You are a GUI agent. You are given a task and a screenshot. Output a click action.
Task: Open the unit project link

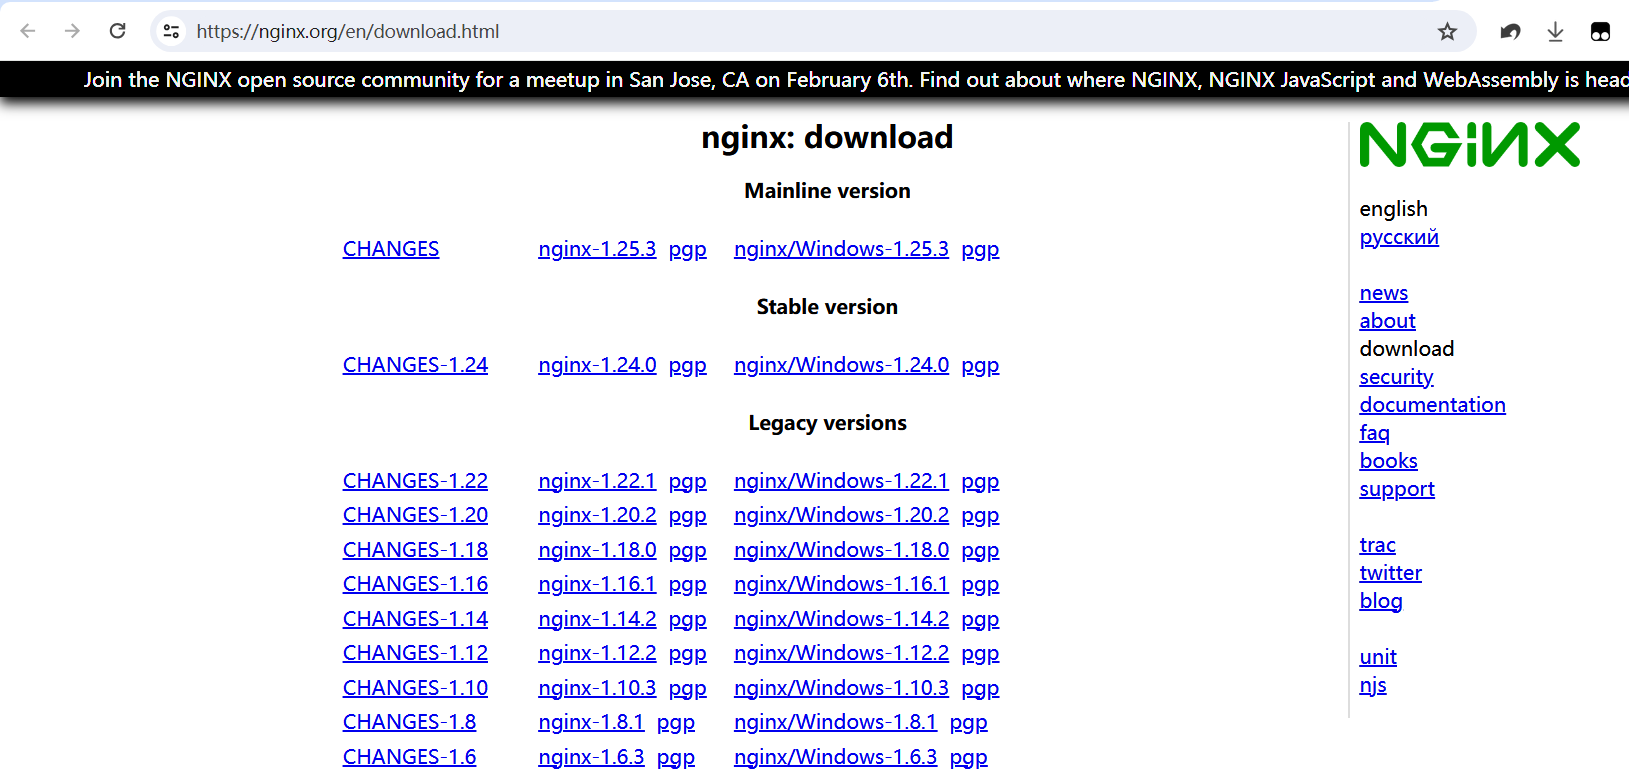point(1378,657)
